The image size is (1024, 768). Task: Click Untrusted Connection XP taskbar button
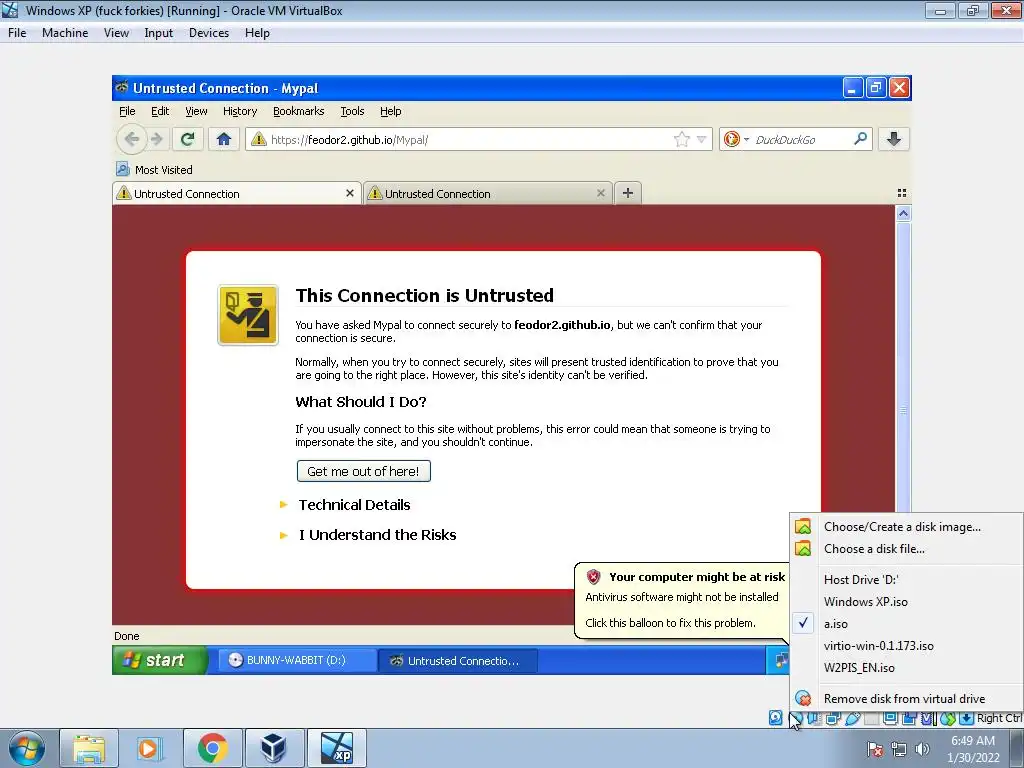tap(458, 660)
